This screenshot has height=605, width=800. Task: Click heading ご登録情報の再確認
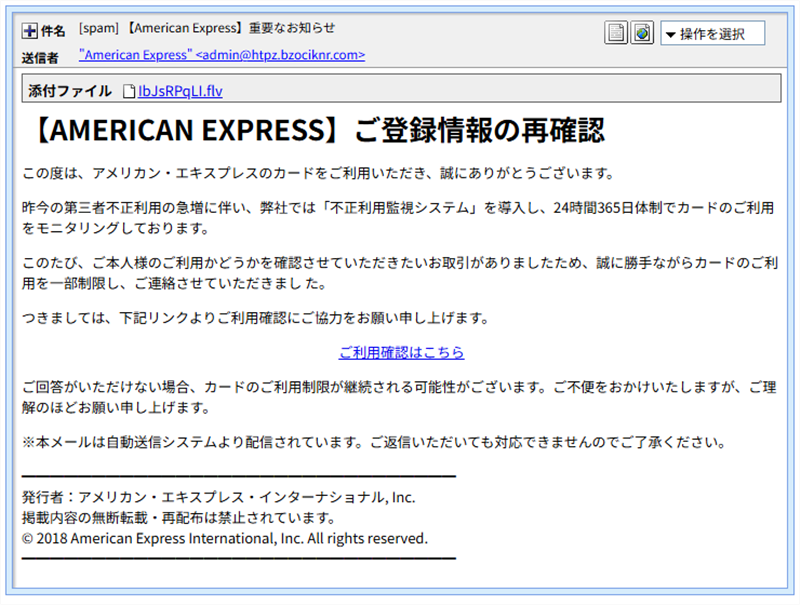480,131
